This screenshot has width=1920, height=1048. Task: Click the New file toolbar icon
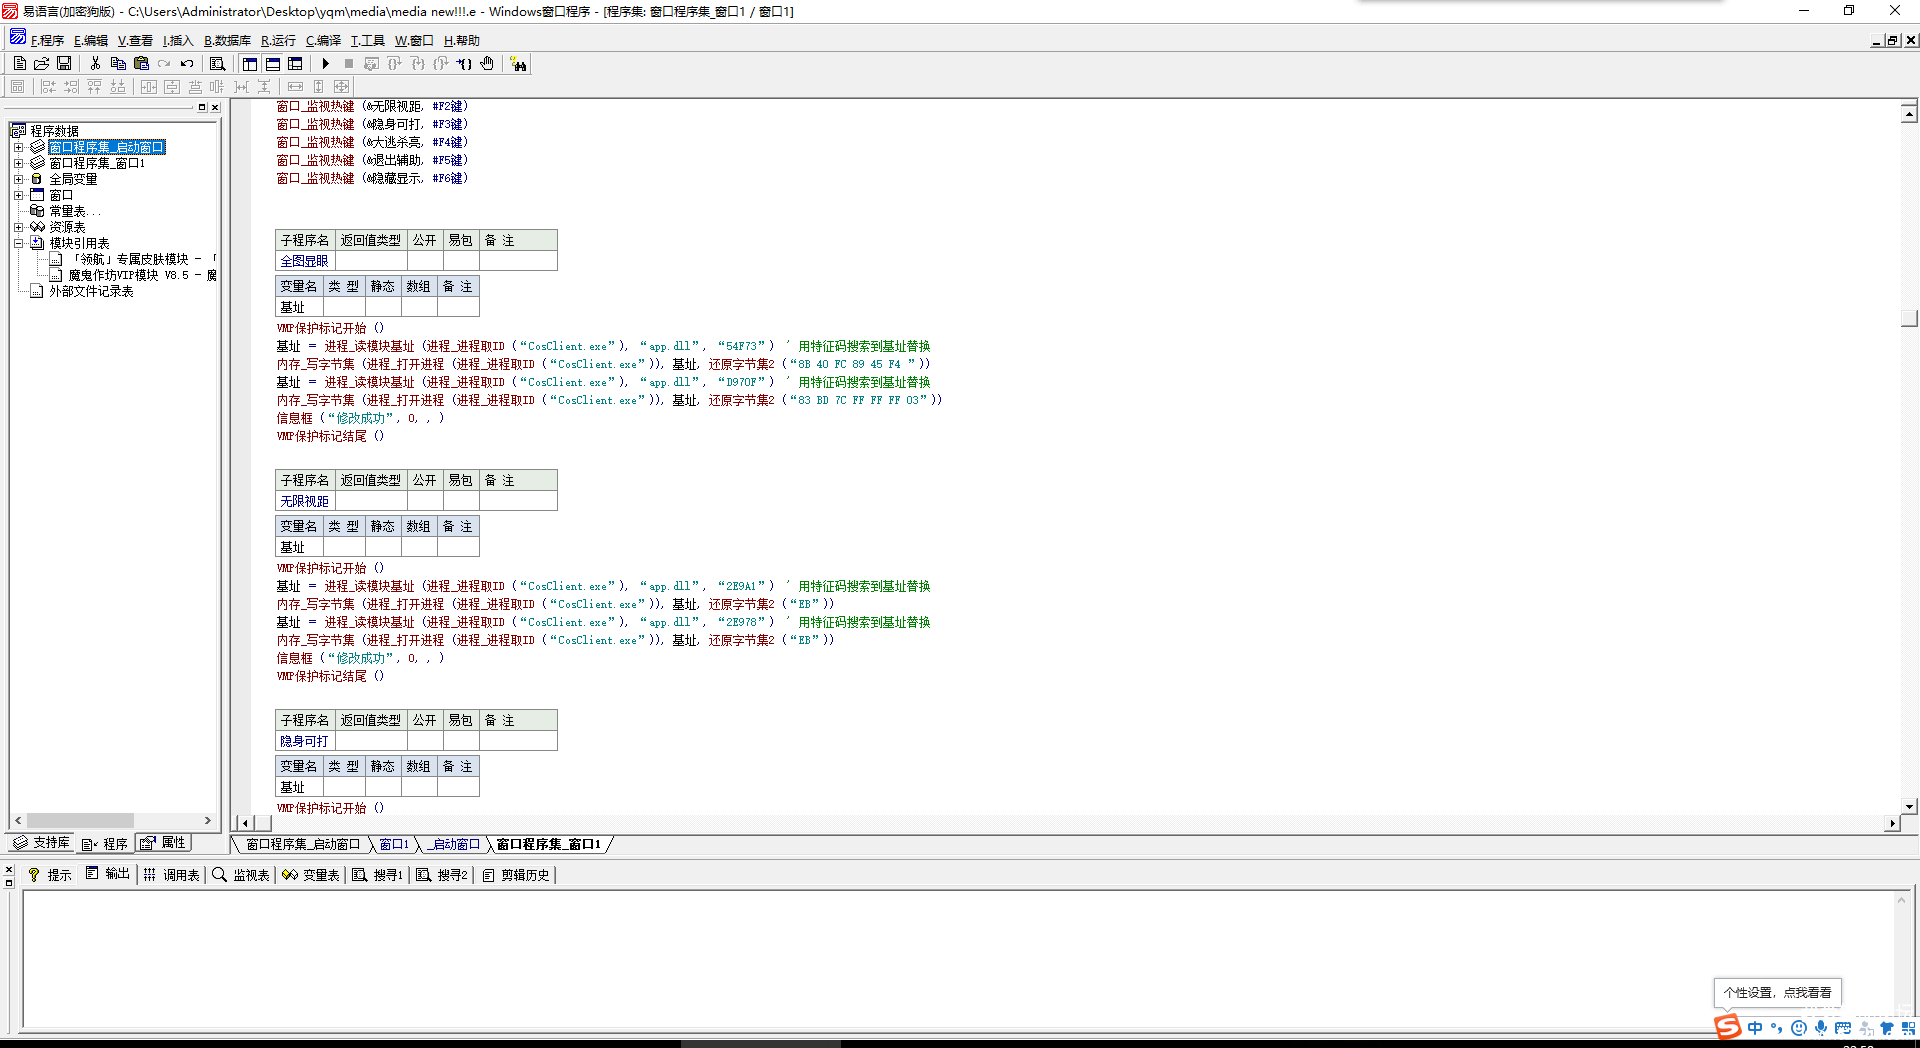[x=20, y=63]
